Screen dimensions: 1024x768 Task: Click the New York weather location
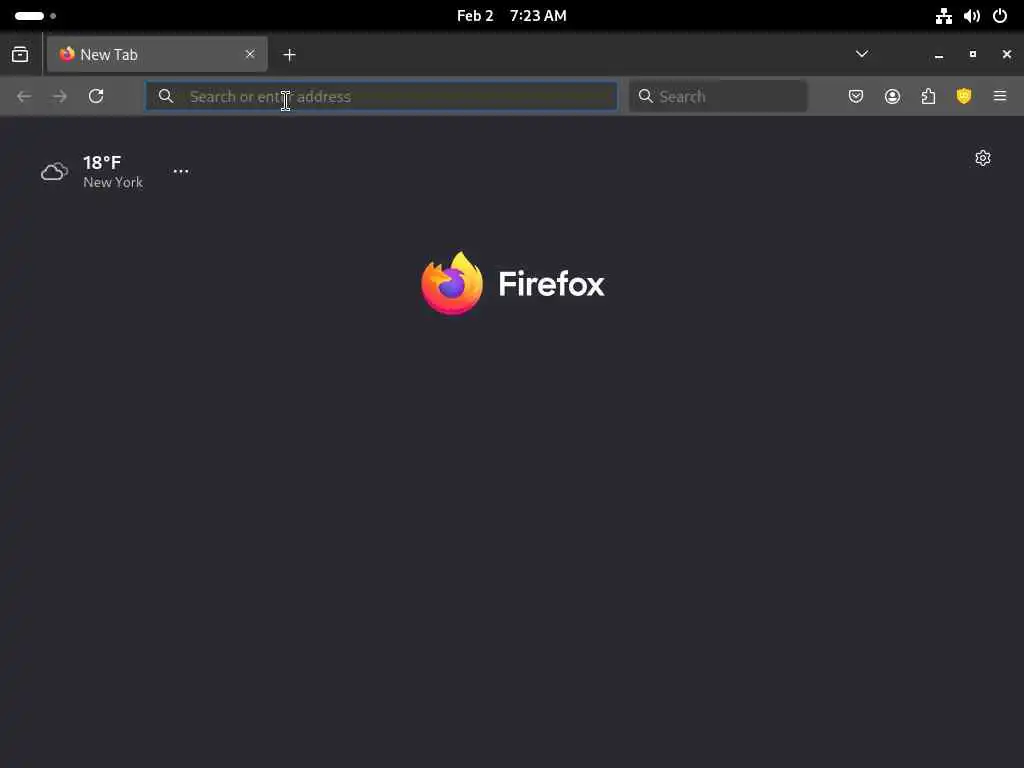click(113, 183)
